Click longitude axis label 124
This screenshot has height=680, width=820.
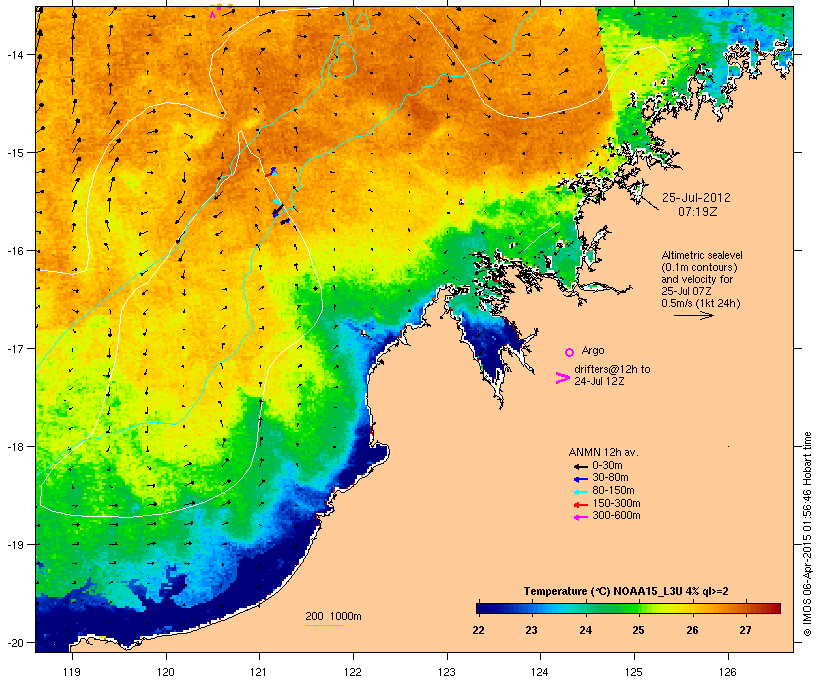(x=540, y=672)
